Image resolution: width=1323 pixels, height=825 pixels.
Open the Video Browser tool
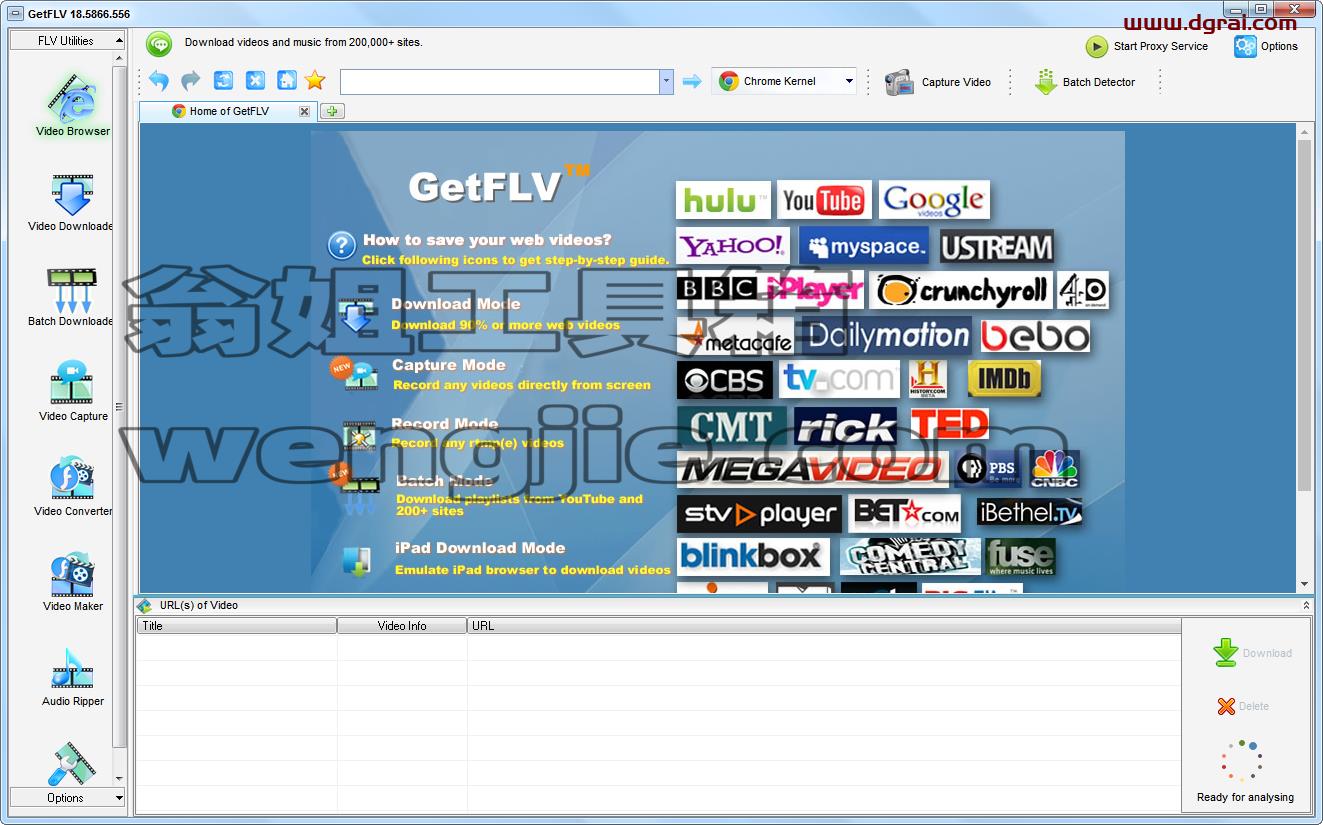pos(72,106)
